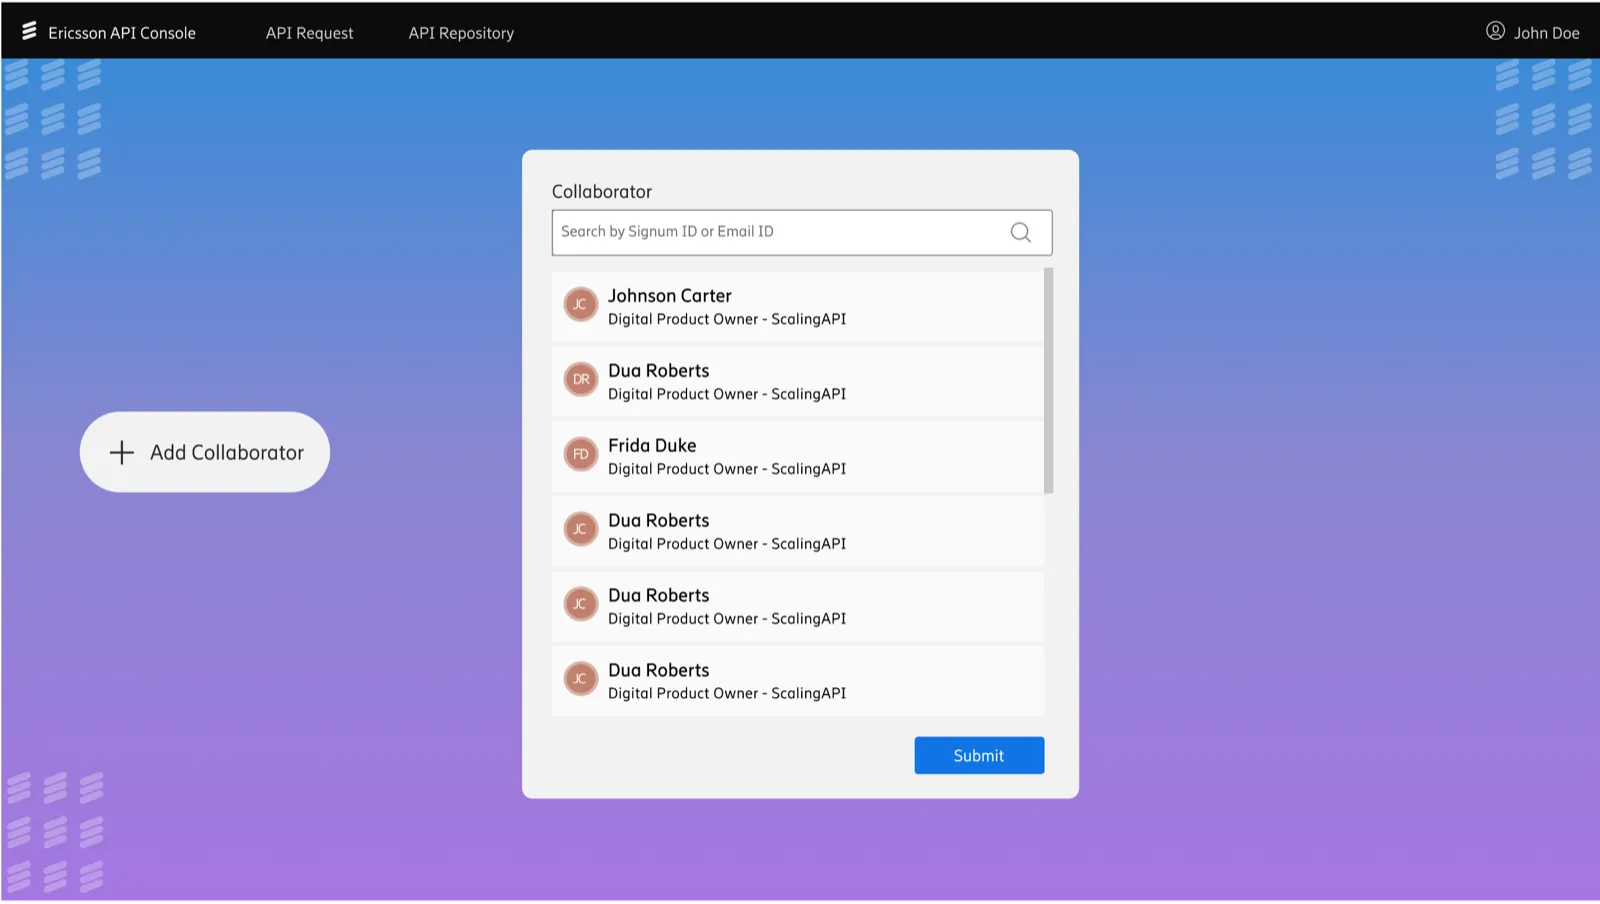Click the Collaborator label
The image size is (1600, 904).
(x=602, y=191)
